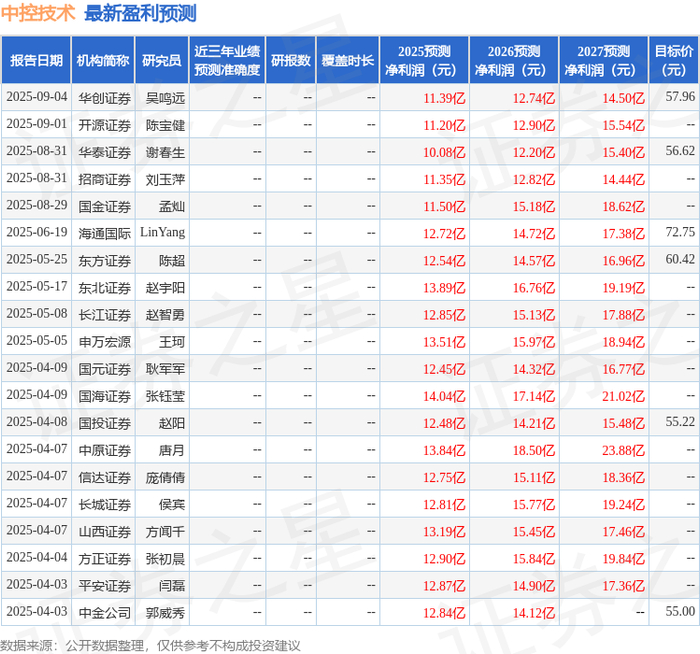
Task: Select the 开源证券 institution cell
Action: (x=104, y=125)
